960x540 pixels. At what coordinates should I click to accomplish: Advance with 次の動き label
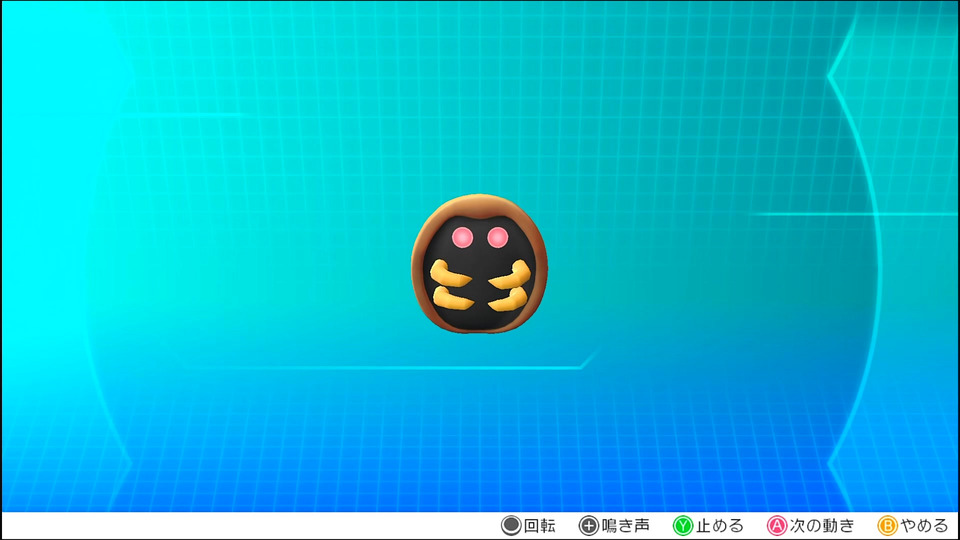[822, 525]
